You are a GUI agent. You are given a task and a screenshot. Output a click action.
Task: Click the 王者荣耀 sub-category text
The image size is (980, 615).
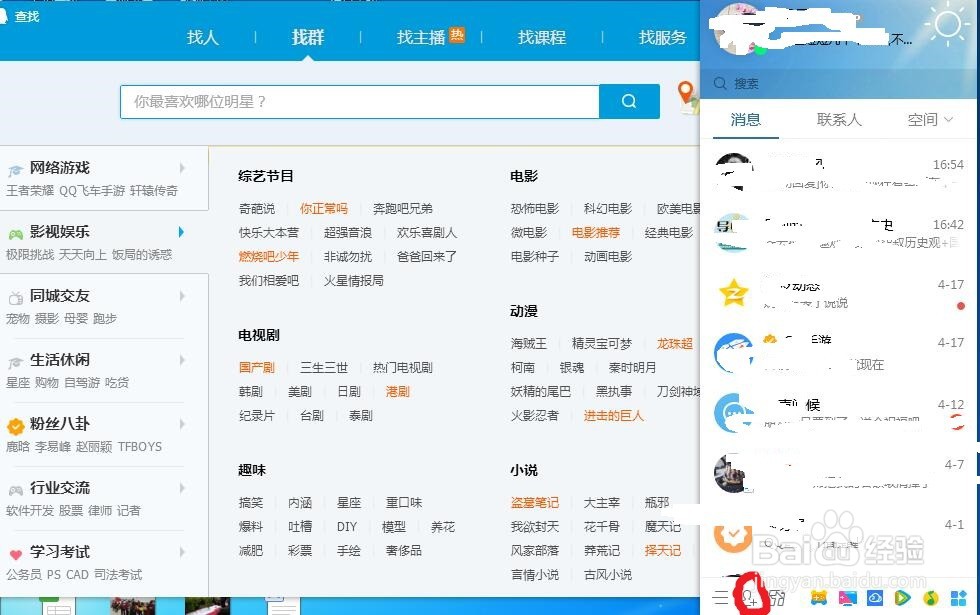[30, 191]
